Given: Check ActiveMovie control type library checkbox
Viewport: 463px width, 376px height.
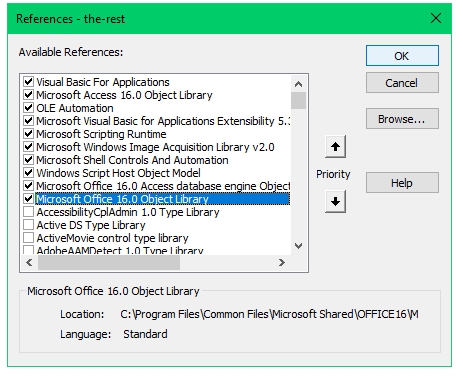Looking at the screenshot, I should 28,238.
